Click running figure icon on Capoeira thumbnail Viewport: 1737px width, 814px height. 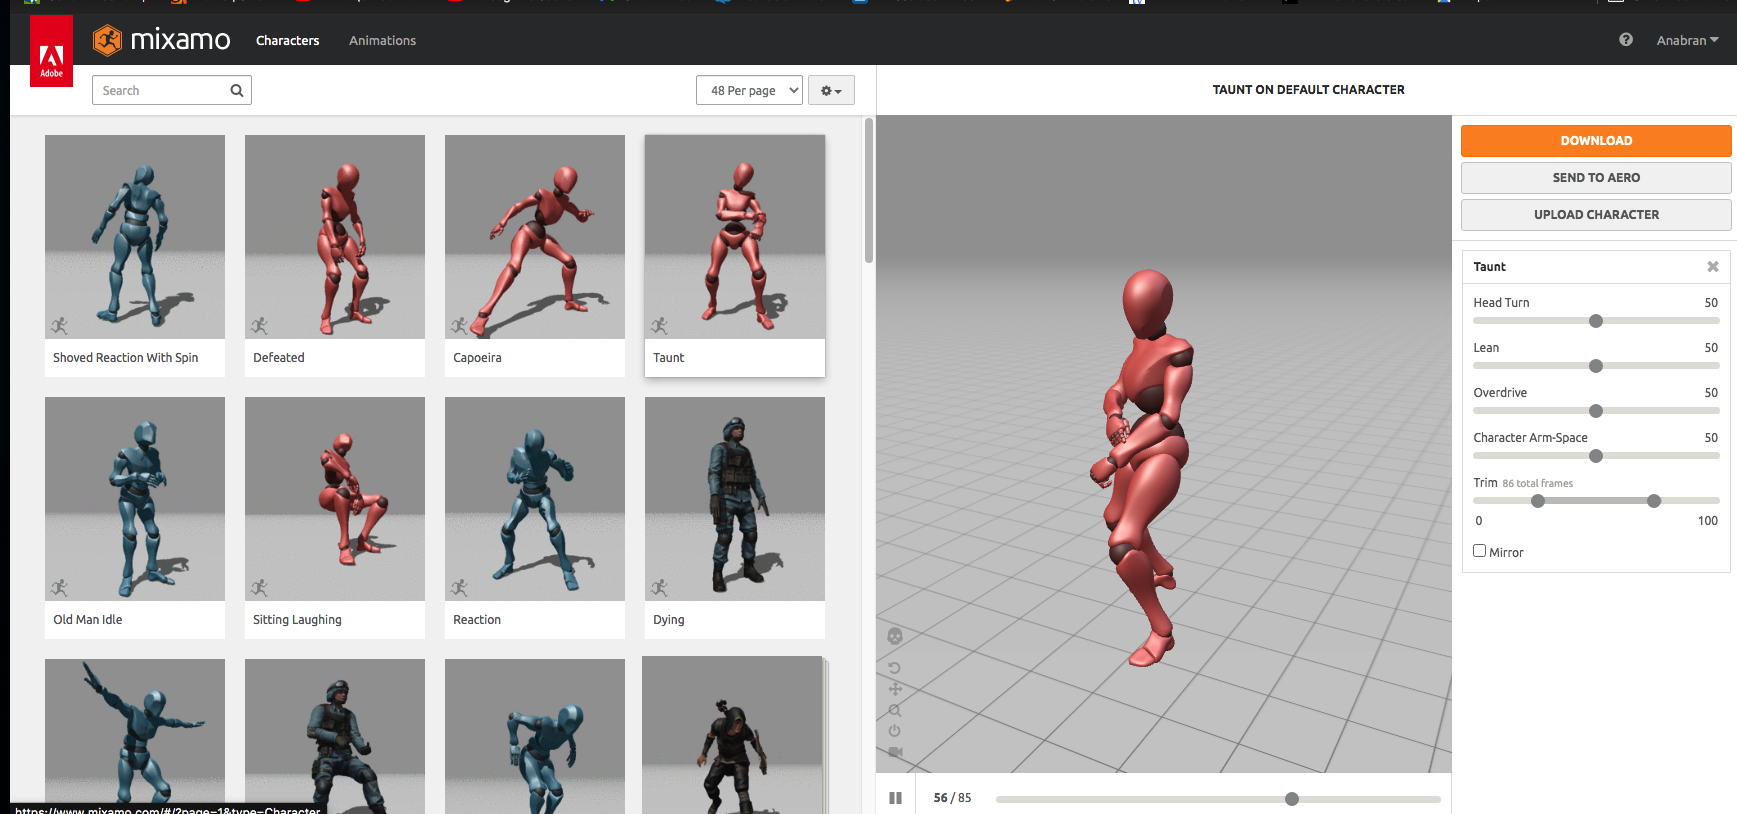(x=459, y=326)
